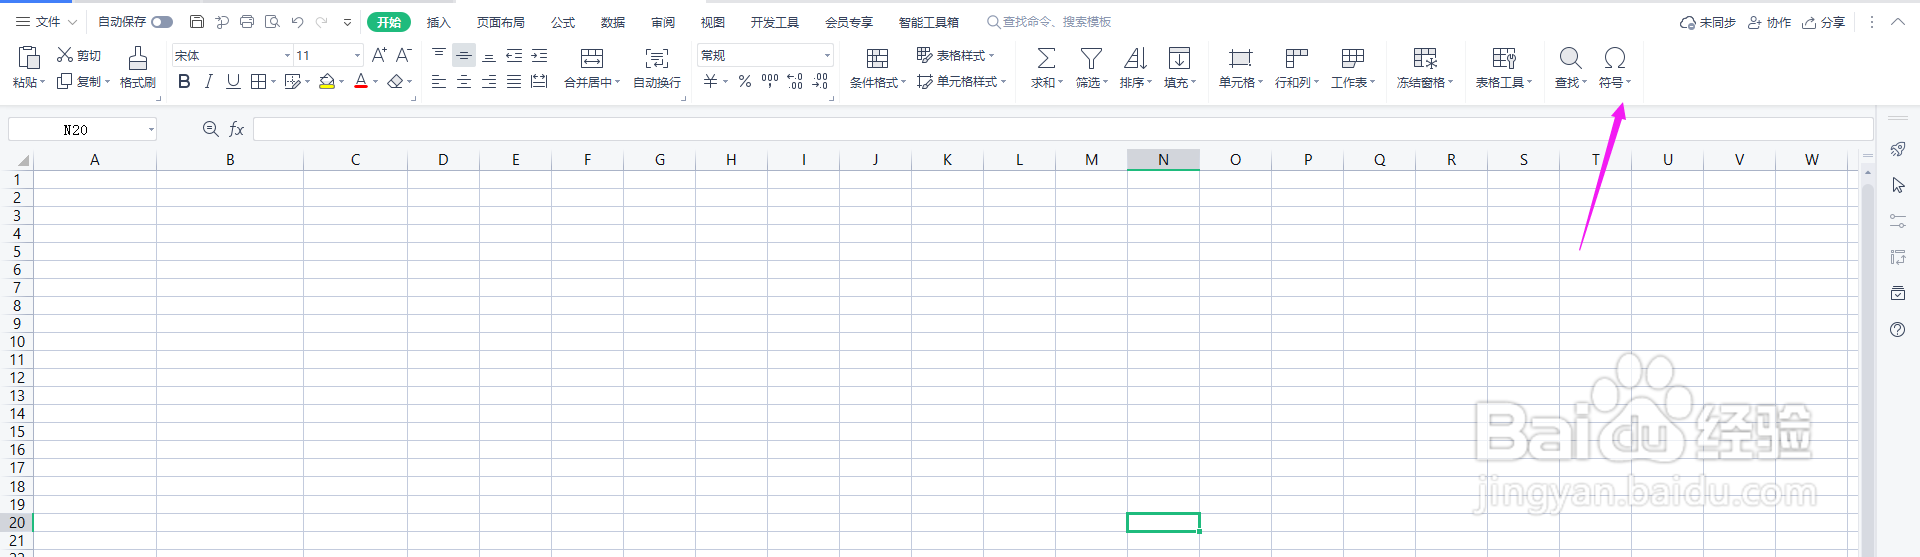Switch to the 插入 tab
Screen dimensions: 1920x557
tap(438, 22)
